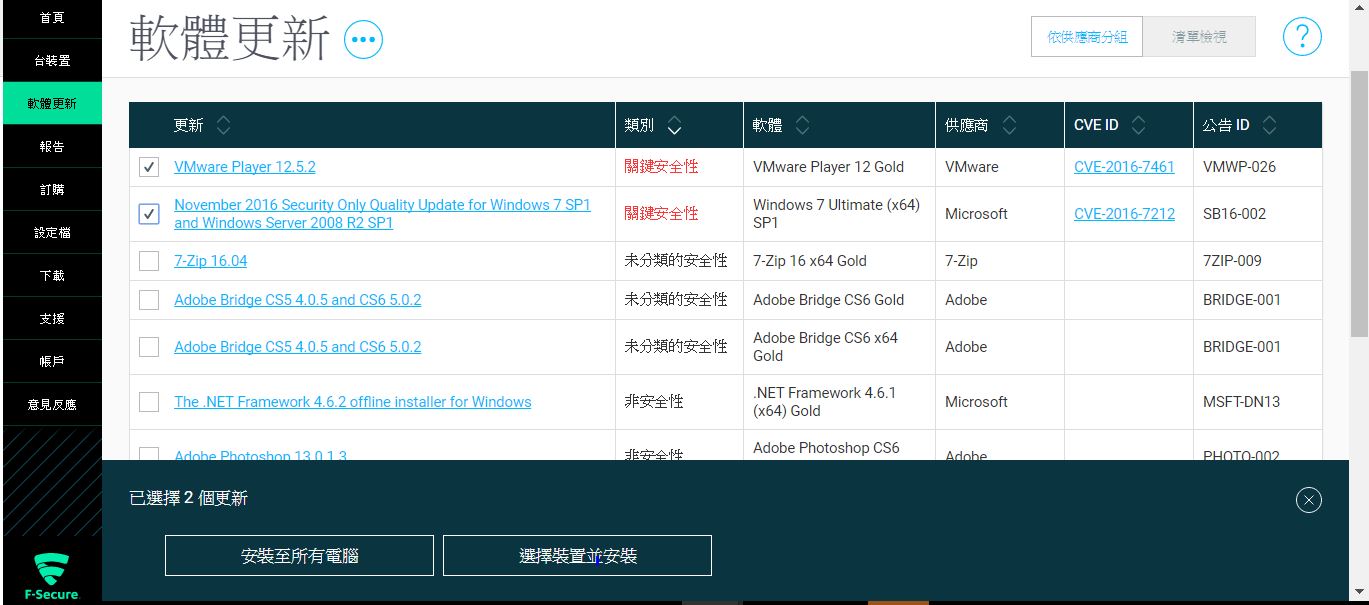
Task: Open Adobe Bridge link in BRIDGE-001 CS6 Gold row
Action: point(297,300)
